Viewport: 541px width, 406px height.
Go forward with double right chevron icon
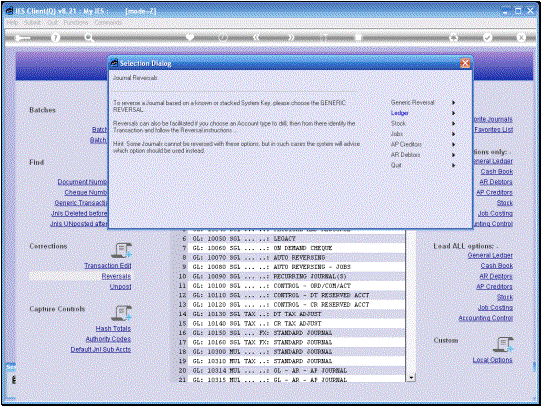291,38
